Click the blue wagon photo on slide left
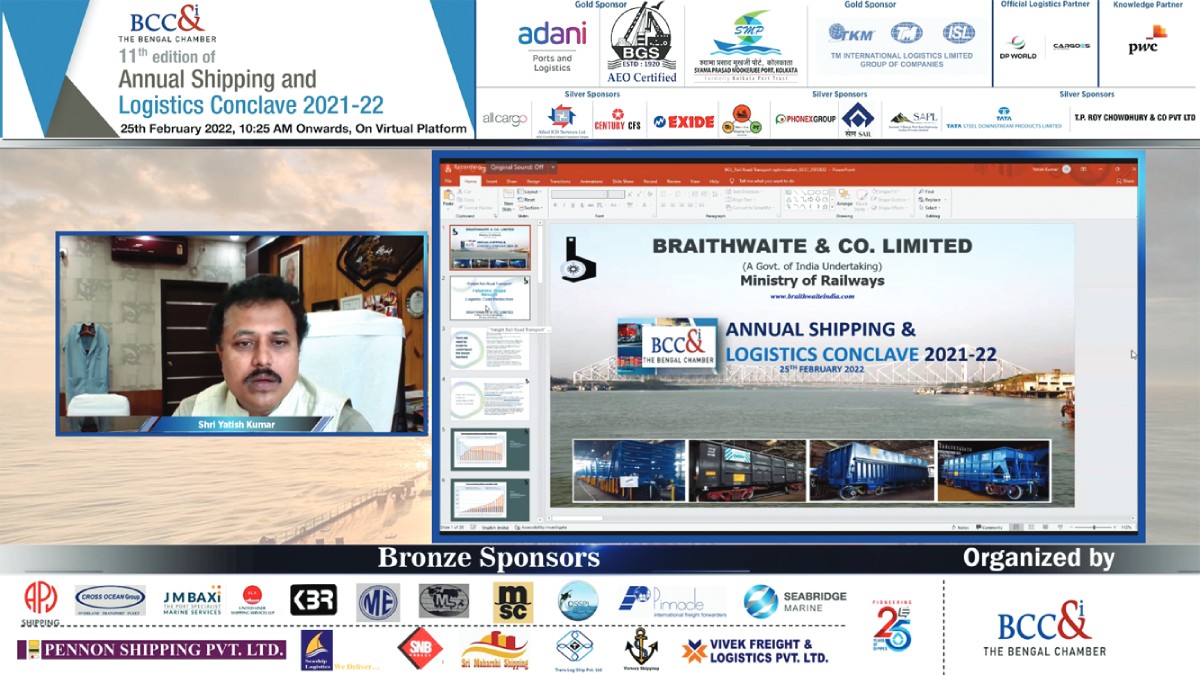Image resolution: width=1200 pixels, height=675 pixels. (629, 470)
